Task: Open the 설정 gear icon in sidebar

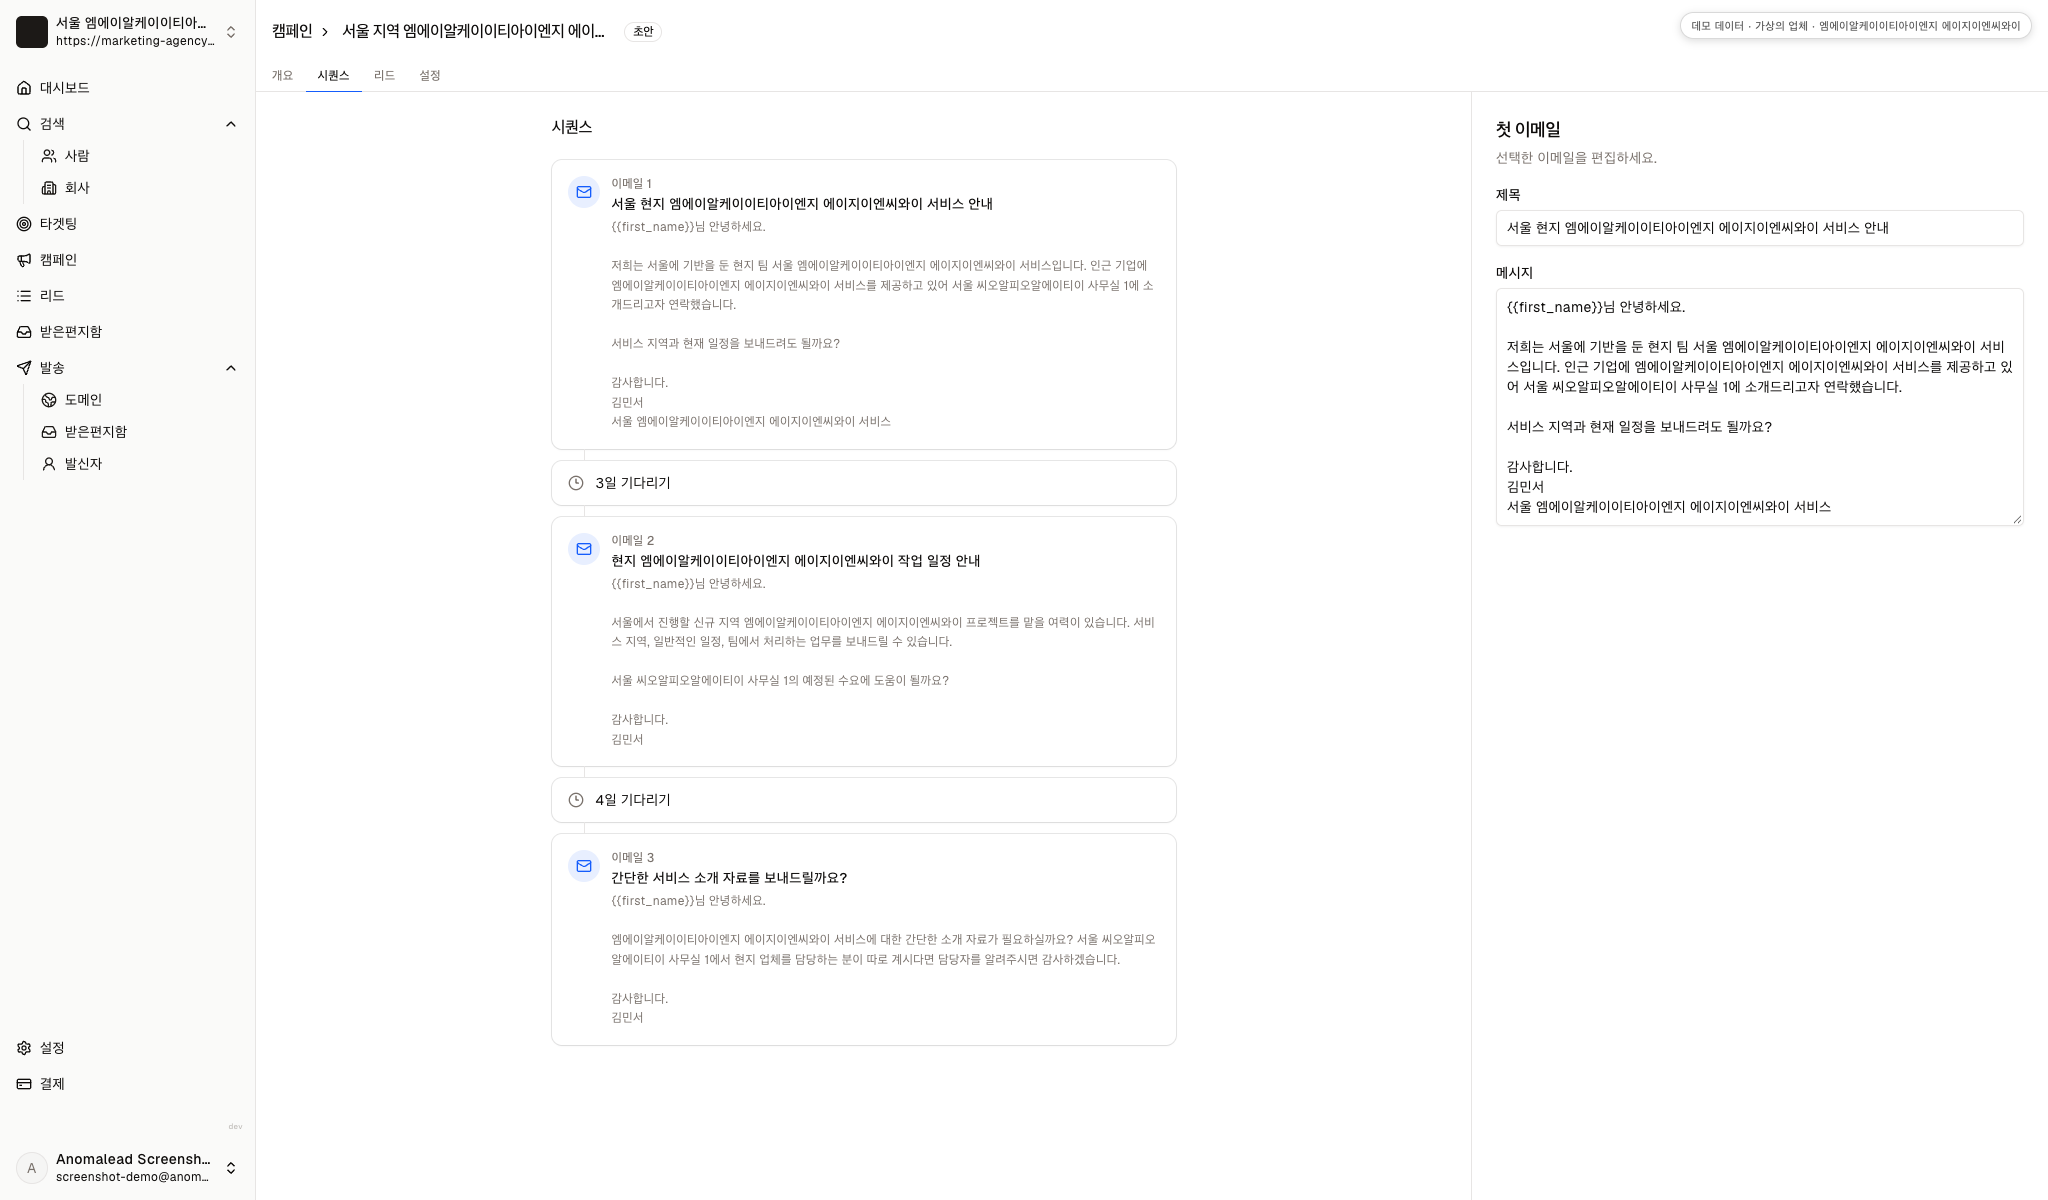Action: (24, 1048)
